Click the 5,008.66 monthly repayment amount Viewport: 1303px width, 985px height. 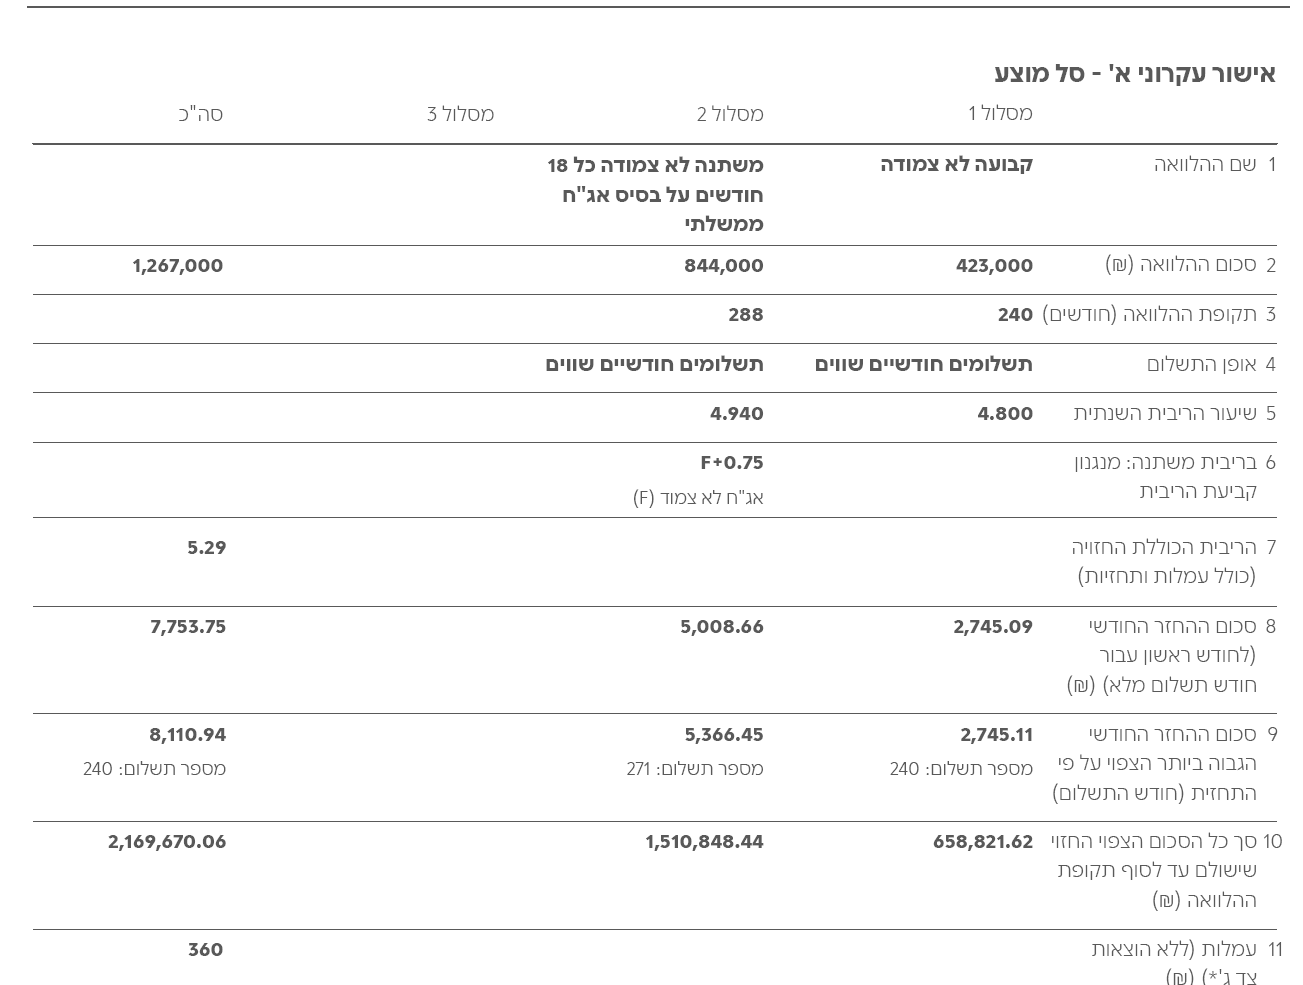coord(722,627)
